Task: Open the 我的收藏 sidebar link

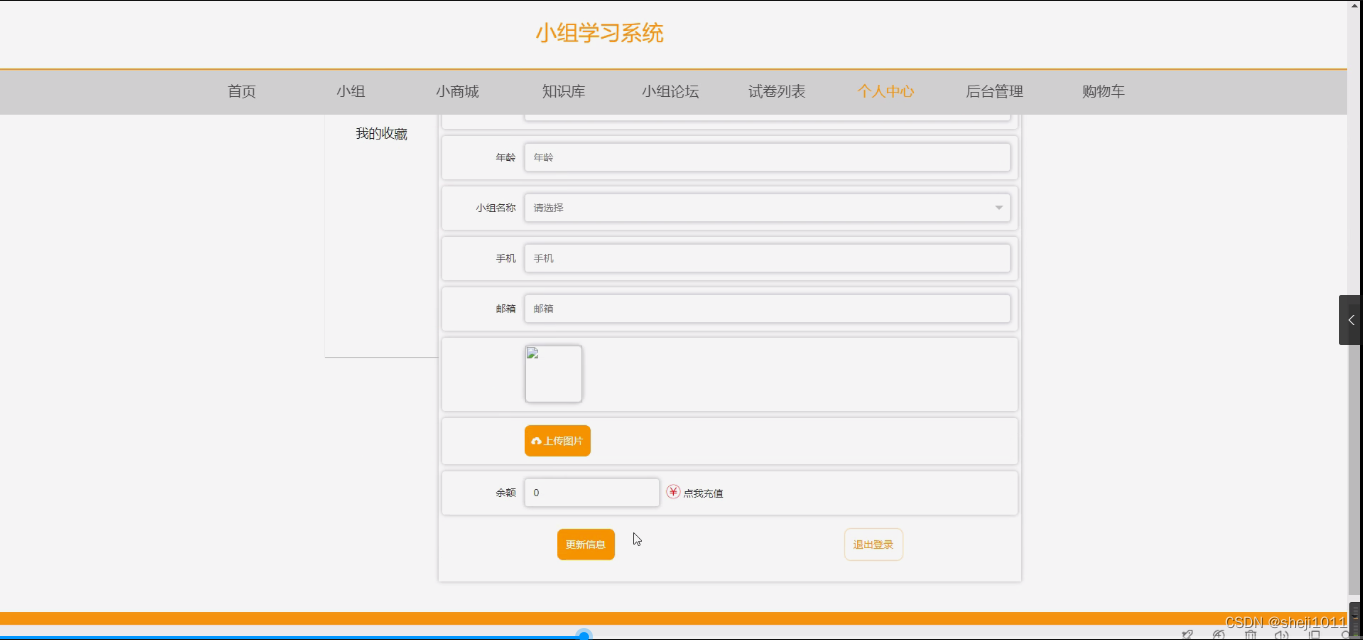Action: pyautogui.click(x=382, y=131)
